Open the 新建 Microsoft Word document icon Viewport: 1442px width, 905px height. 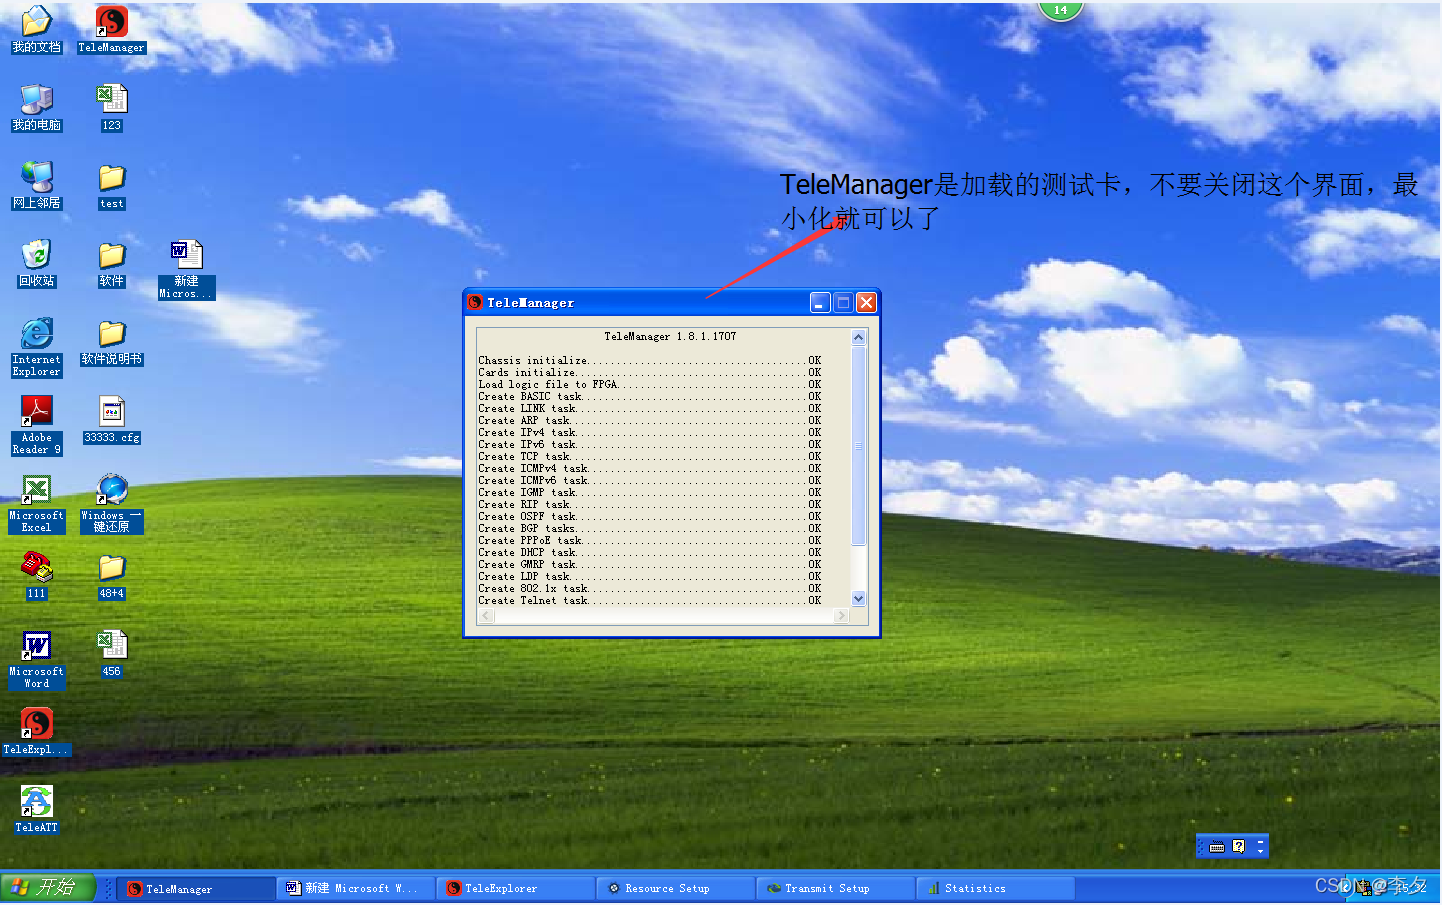pyautogui.click(x=186, y=268)
